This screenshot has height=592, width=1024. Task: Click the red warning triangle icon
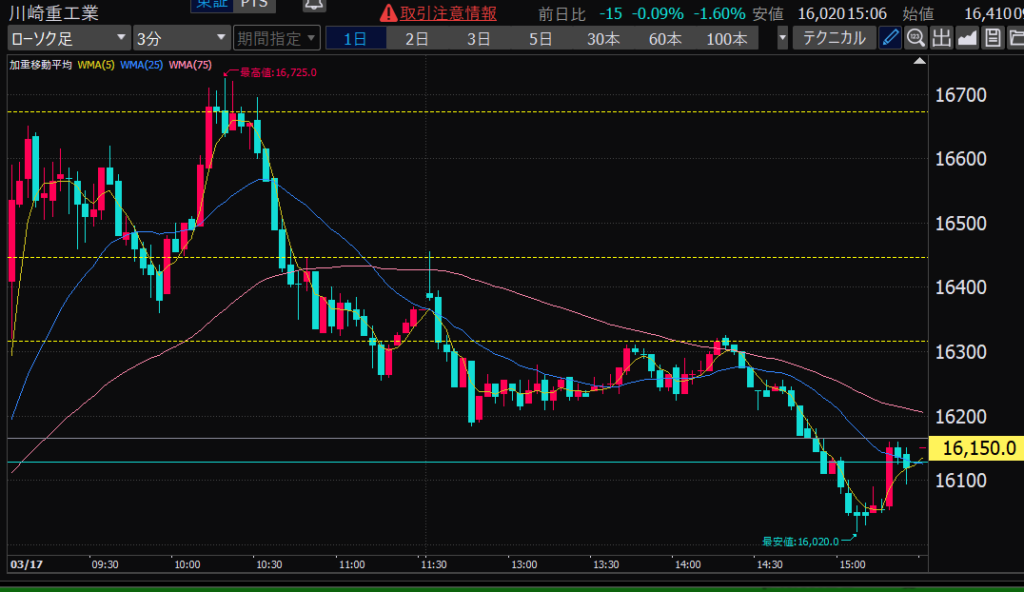(388, 14)
